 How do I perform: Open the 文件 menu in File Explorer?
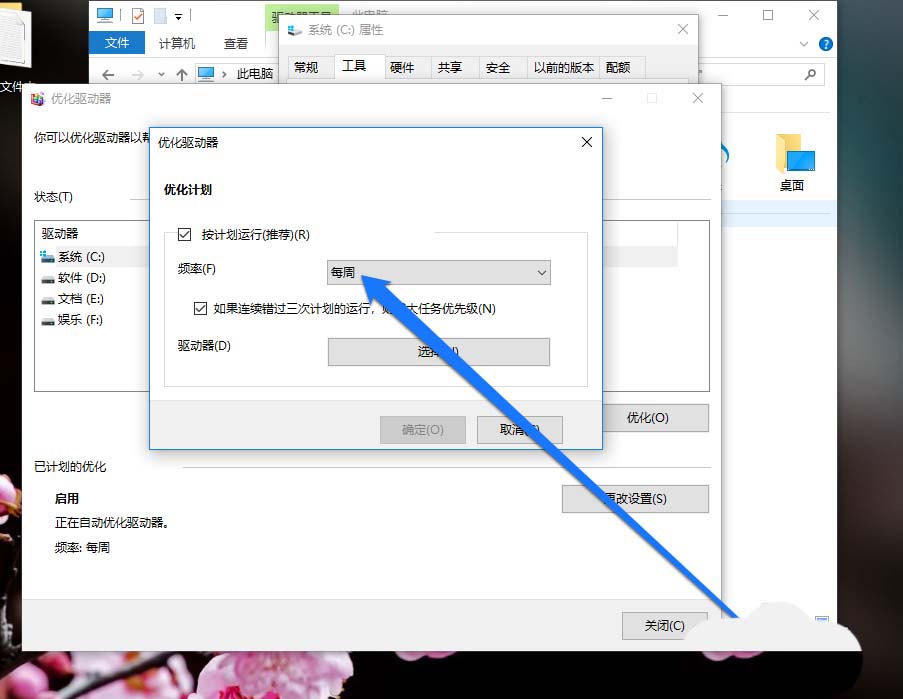[x=117, y=43]
